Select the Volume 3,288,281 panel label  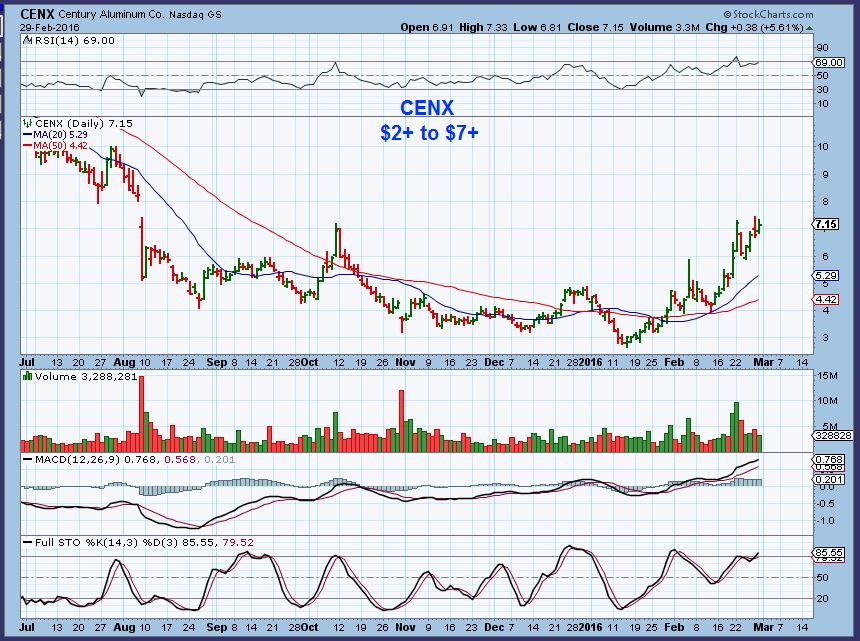86,377
